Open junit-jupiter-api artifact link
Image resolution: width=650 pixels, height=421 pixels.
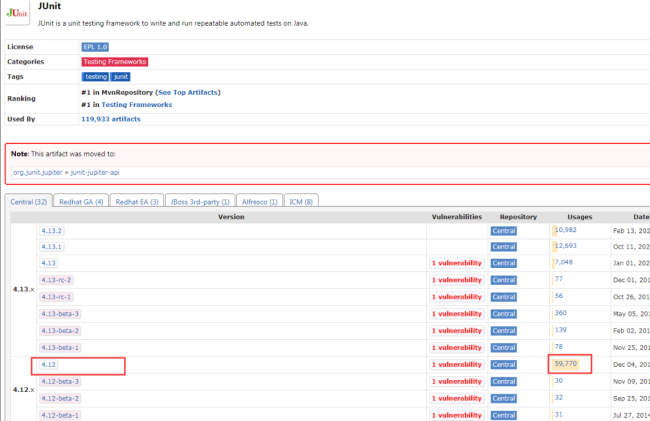click(x=95, y=172)
